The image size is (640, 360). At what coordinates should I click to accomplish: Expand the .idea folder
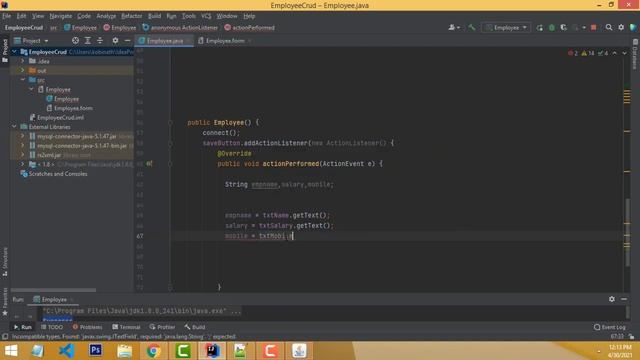coord(23,61)
